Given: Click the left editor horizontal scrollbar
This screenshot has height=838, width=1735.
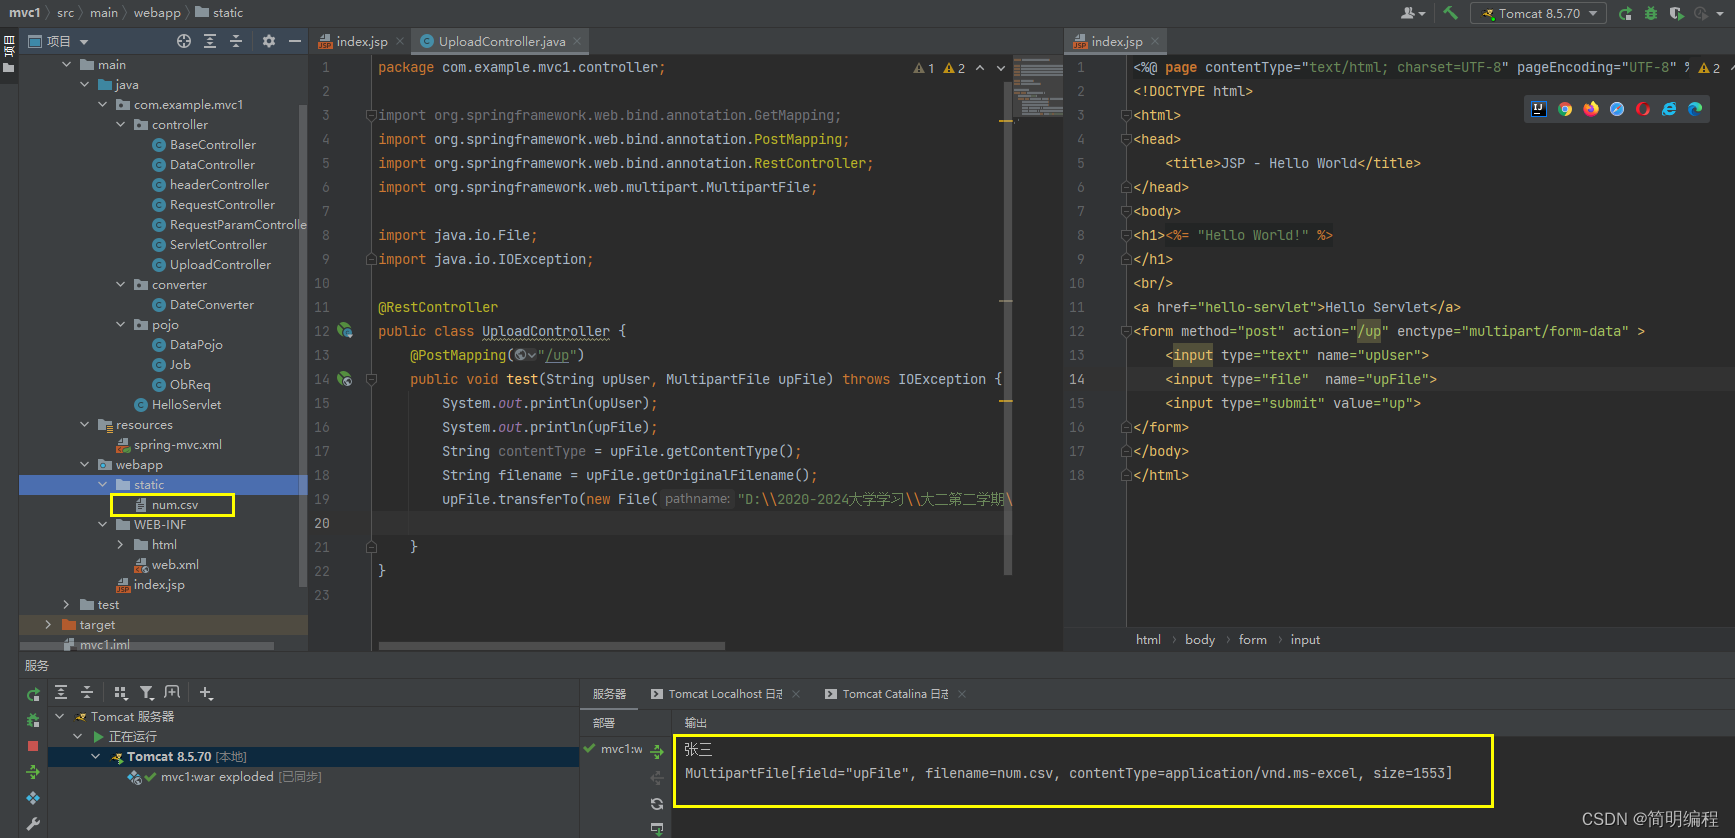Looking at the screenshot, I should 551,646.
